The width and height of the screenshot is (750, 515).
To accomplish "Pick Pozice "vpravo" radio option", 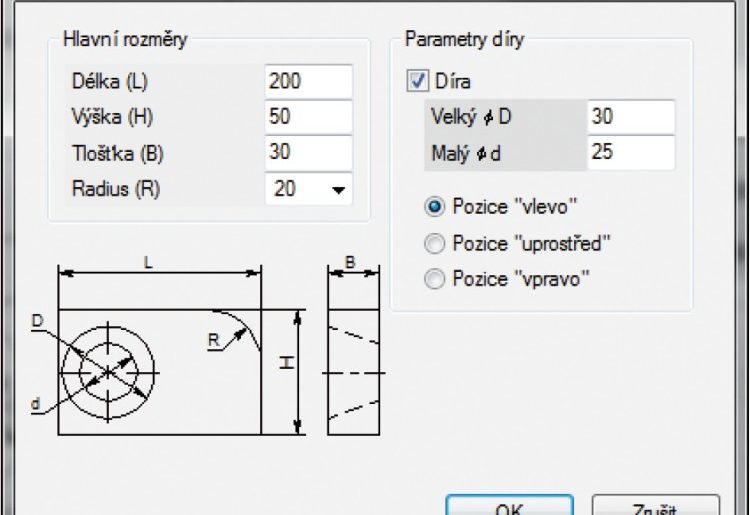I will coord(435,279).
